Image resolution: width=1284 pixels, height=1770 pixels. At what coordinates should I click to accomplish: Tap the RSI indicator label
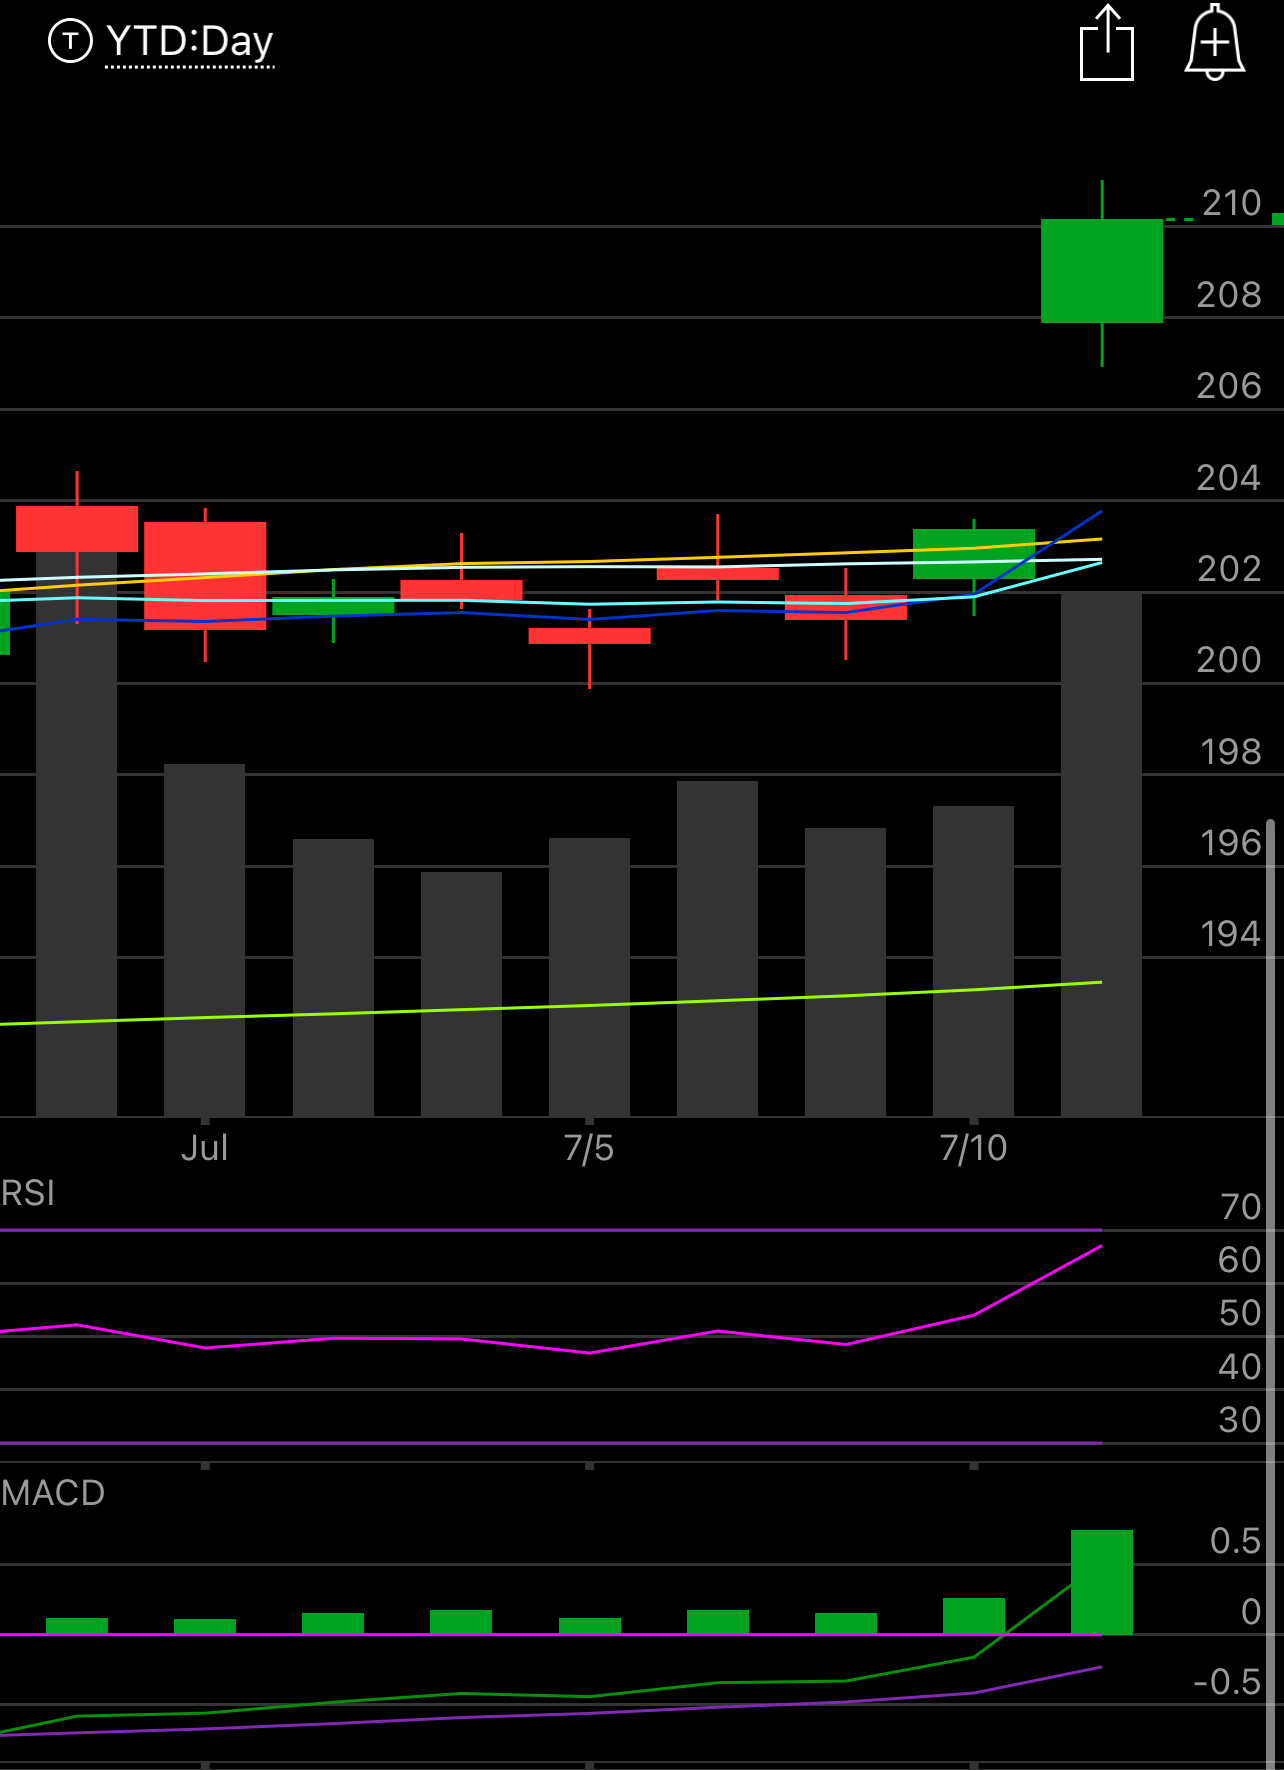coord(28,1193)
